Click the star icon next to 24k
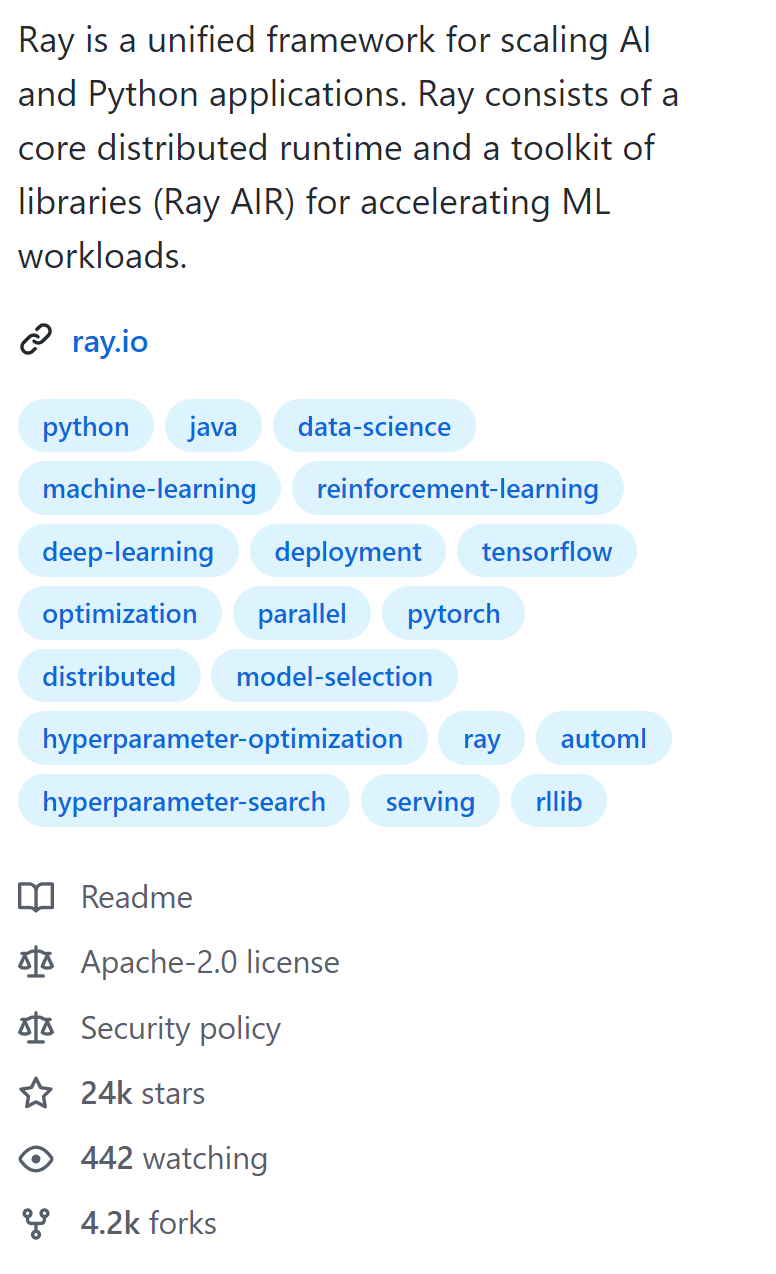The image size is (776, 1274). [36, 1093]
